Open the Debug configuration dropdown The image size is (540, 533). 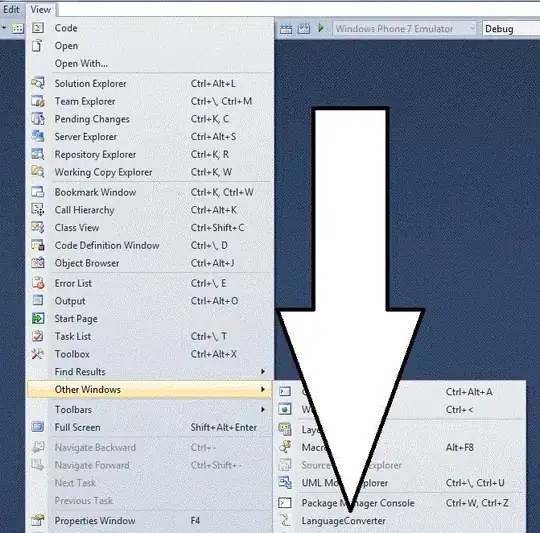[511, 29]
